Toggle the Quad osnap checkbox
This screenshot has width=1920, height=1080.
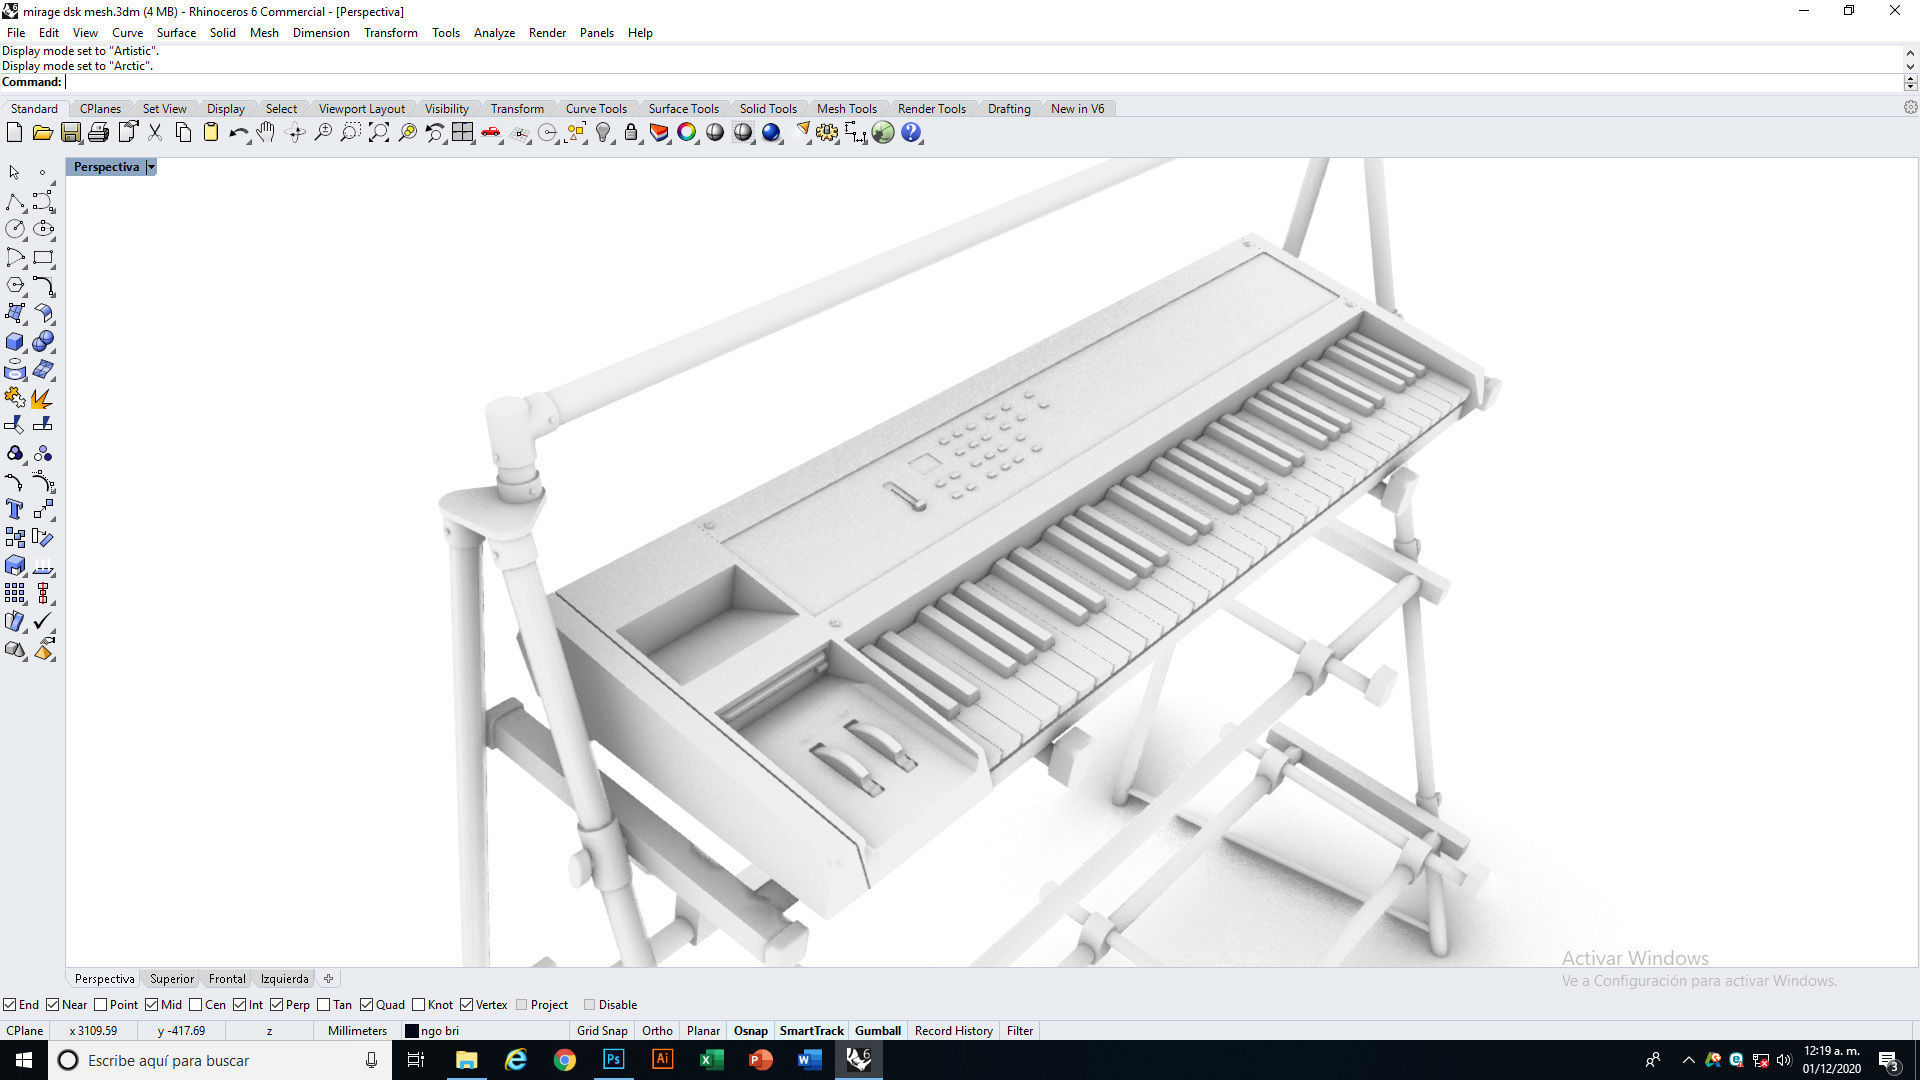coord(367,1005)
